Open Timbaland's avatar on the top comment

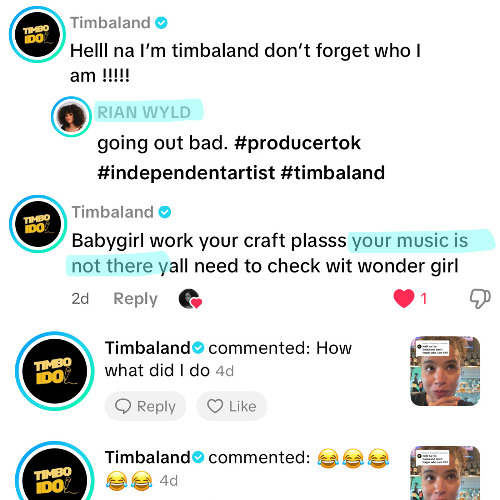coord(37,35)
